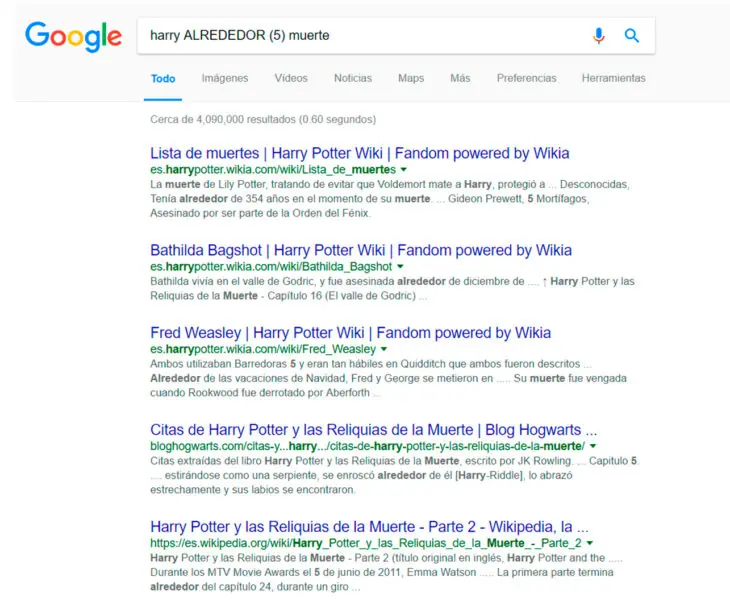Click snippet mentioning 'MTV Movie Awards'
730x614 pixels.
click(386, 572)
